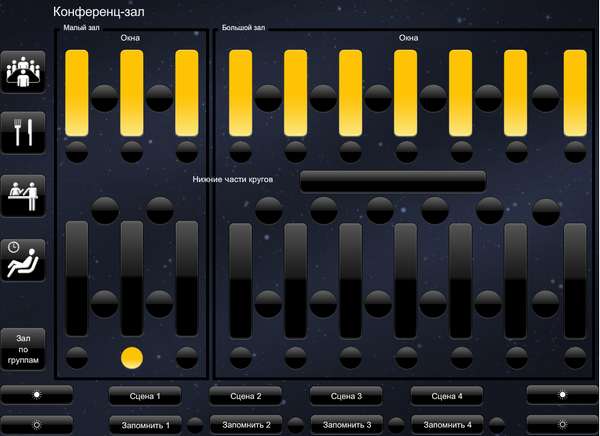Image resolution: width=600 pixels, height=436 pixels.
Task: Set the first dark lower slider in Малый зал
Action: tap(77, 279)
